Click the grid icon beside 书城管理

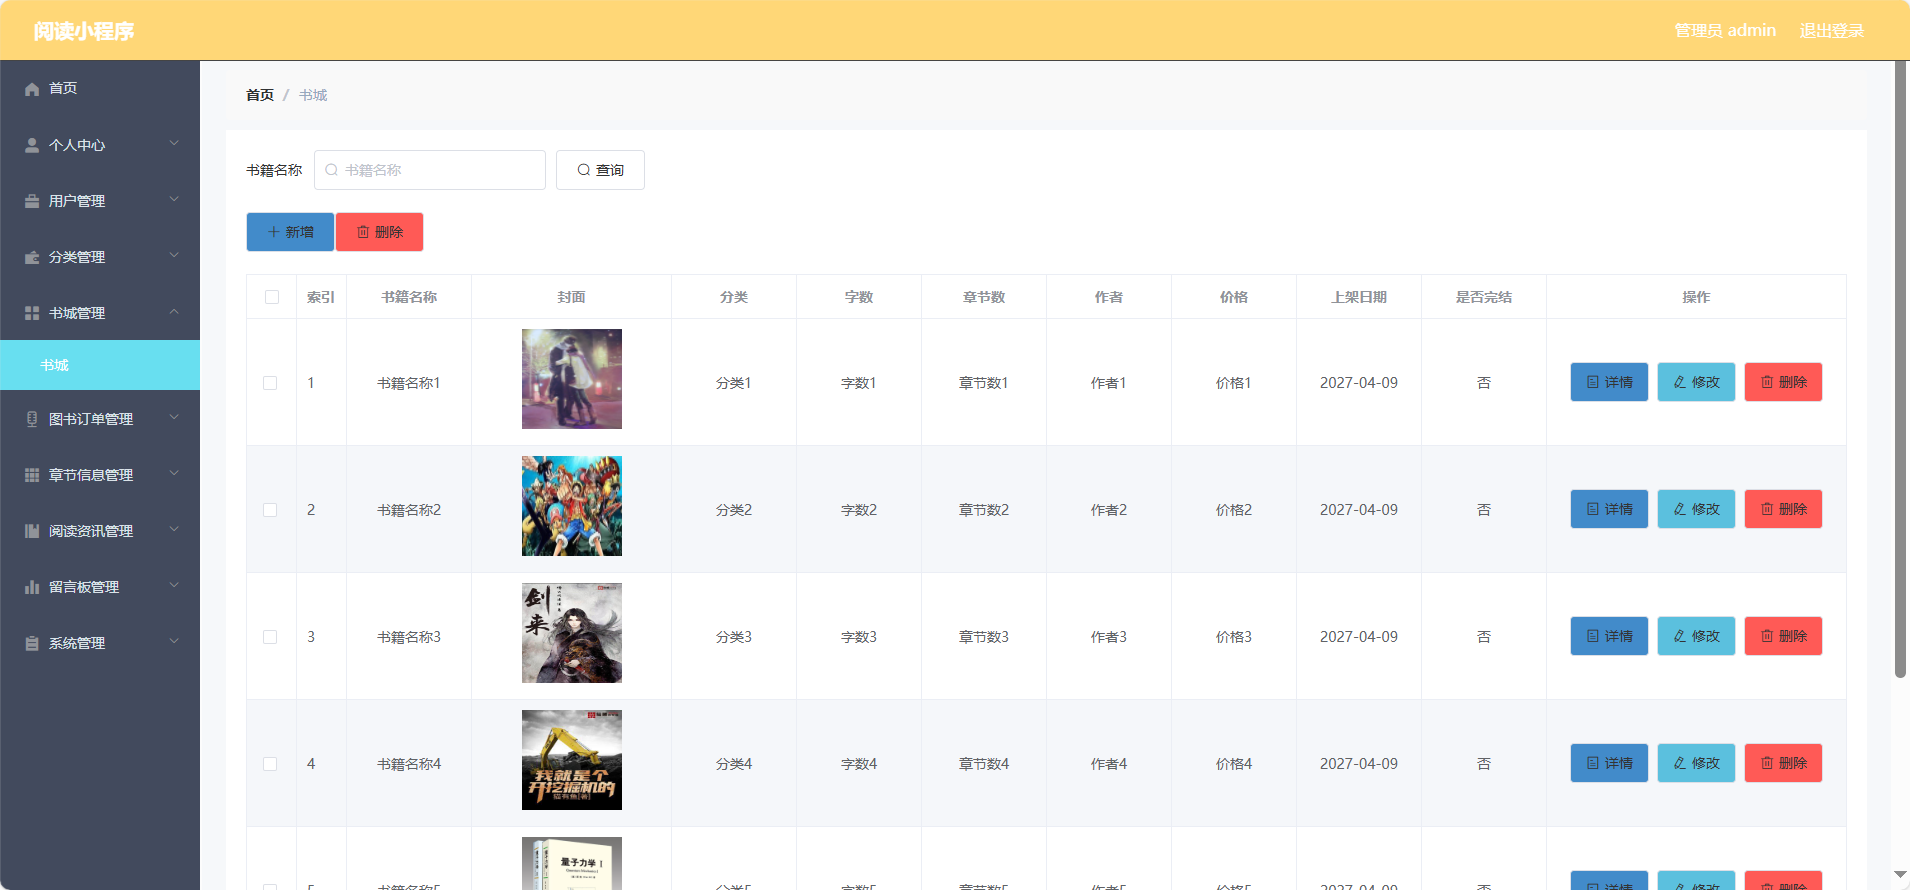[x=32, y=313]
